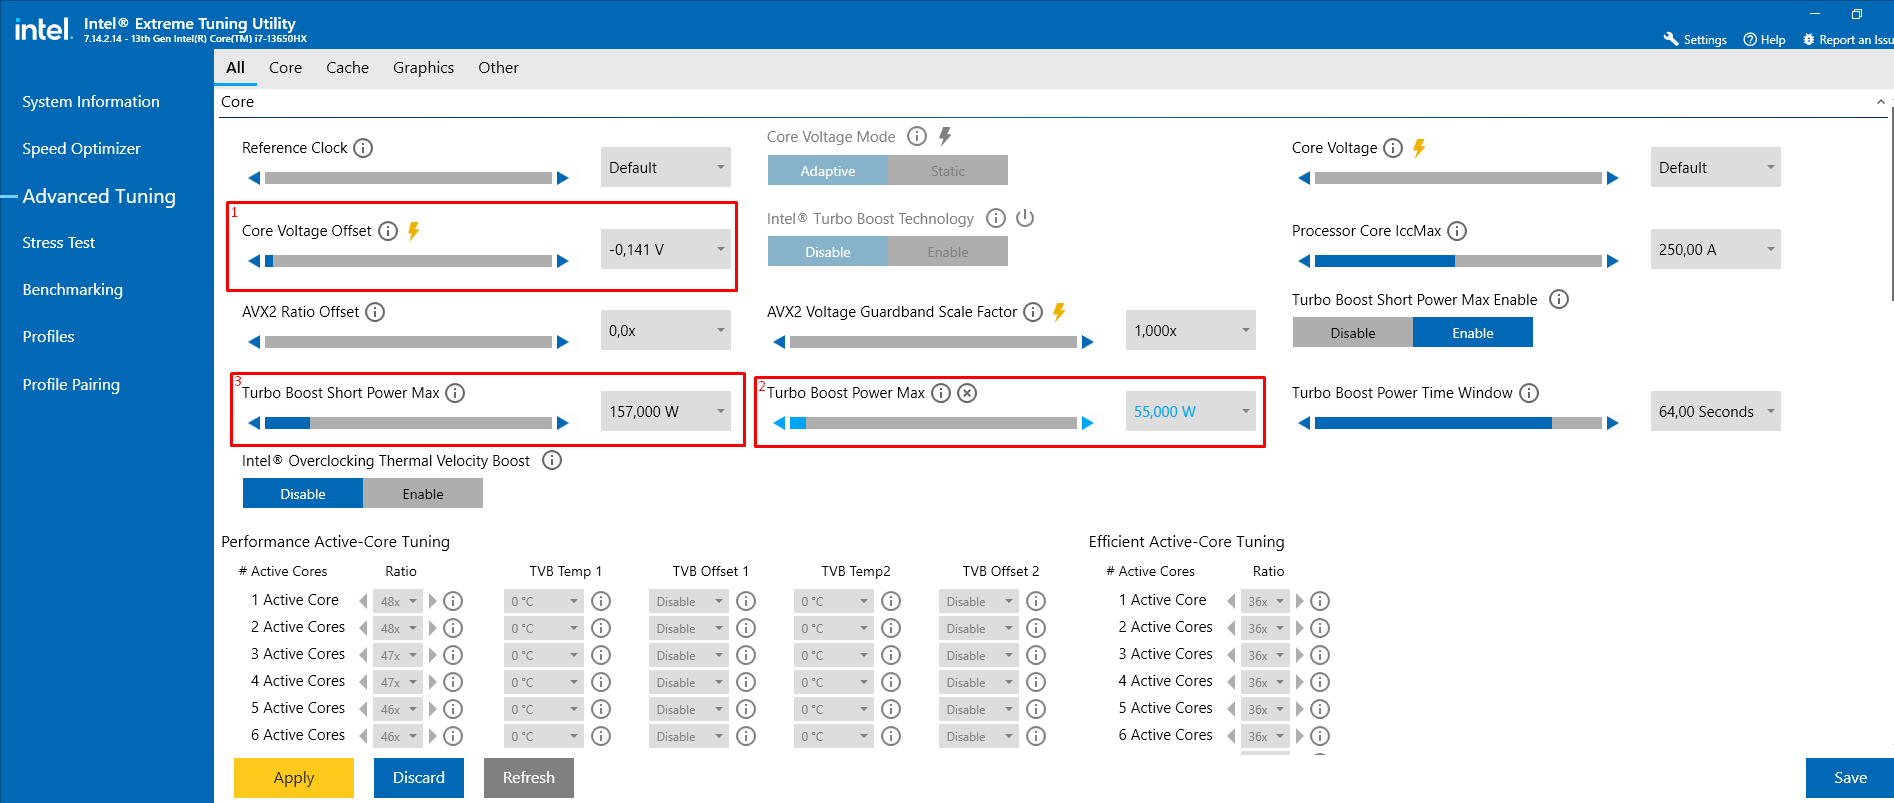Click the Refresh button

click(529, 777)
